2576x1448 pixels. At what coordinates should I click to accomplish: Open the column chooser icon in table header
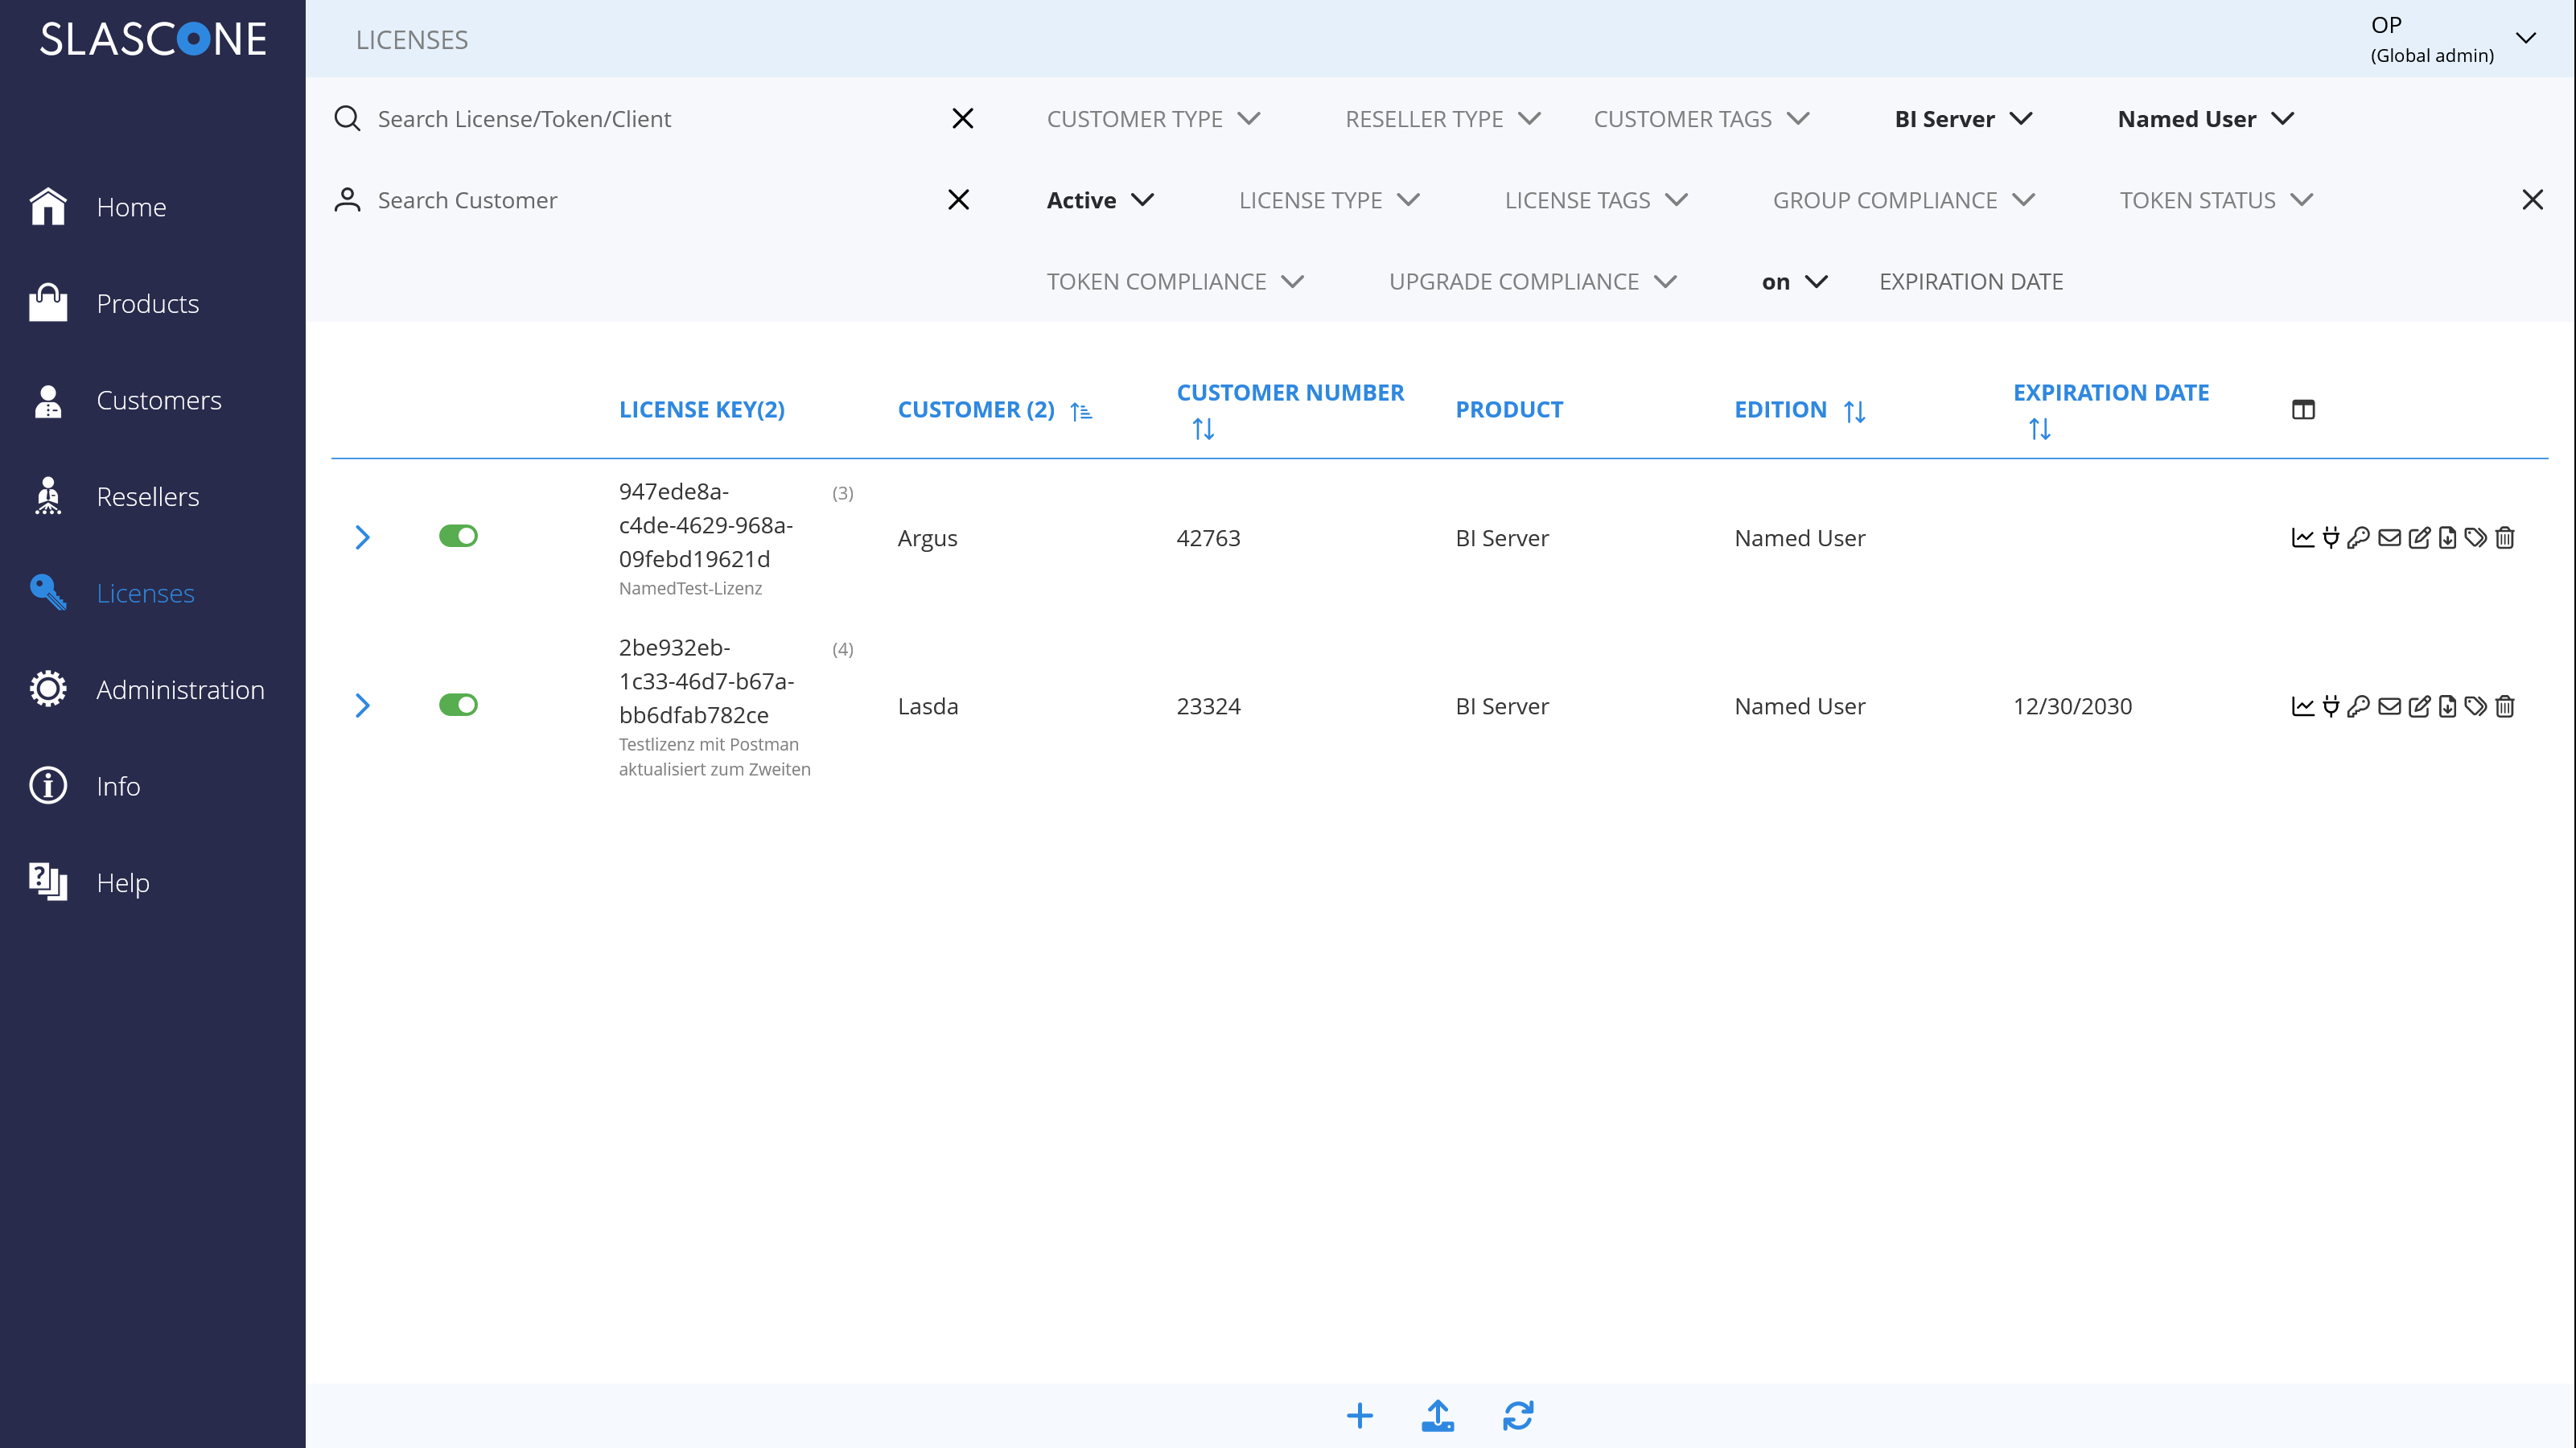(x=2303, y=410)
